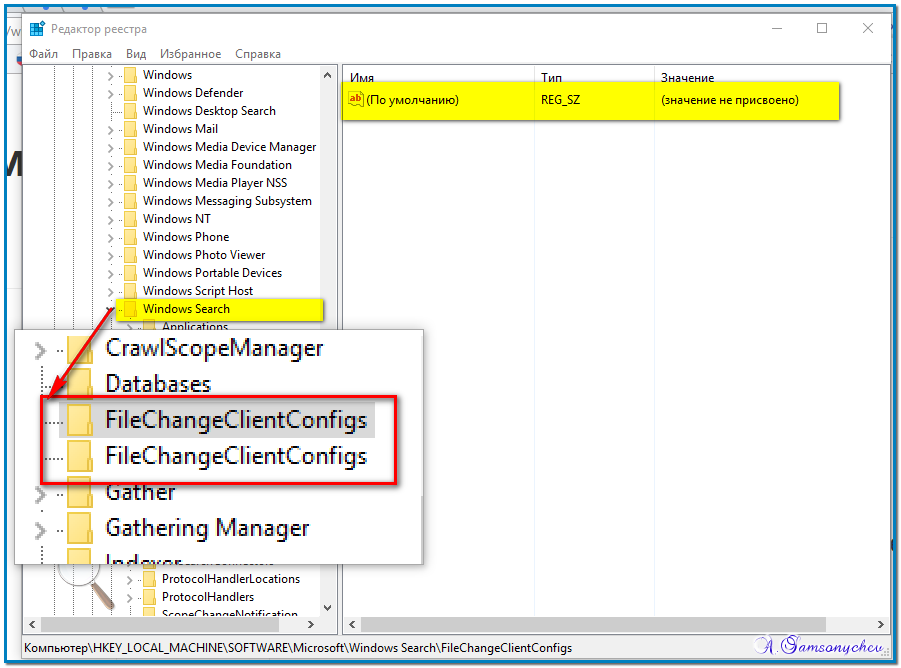Click the Значение column header
901x668 pixels.
[x=687, y=78]
